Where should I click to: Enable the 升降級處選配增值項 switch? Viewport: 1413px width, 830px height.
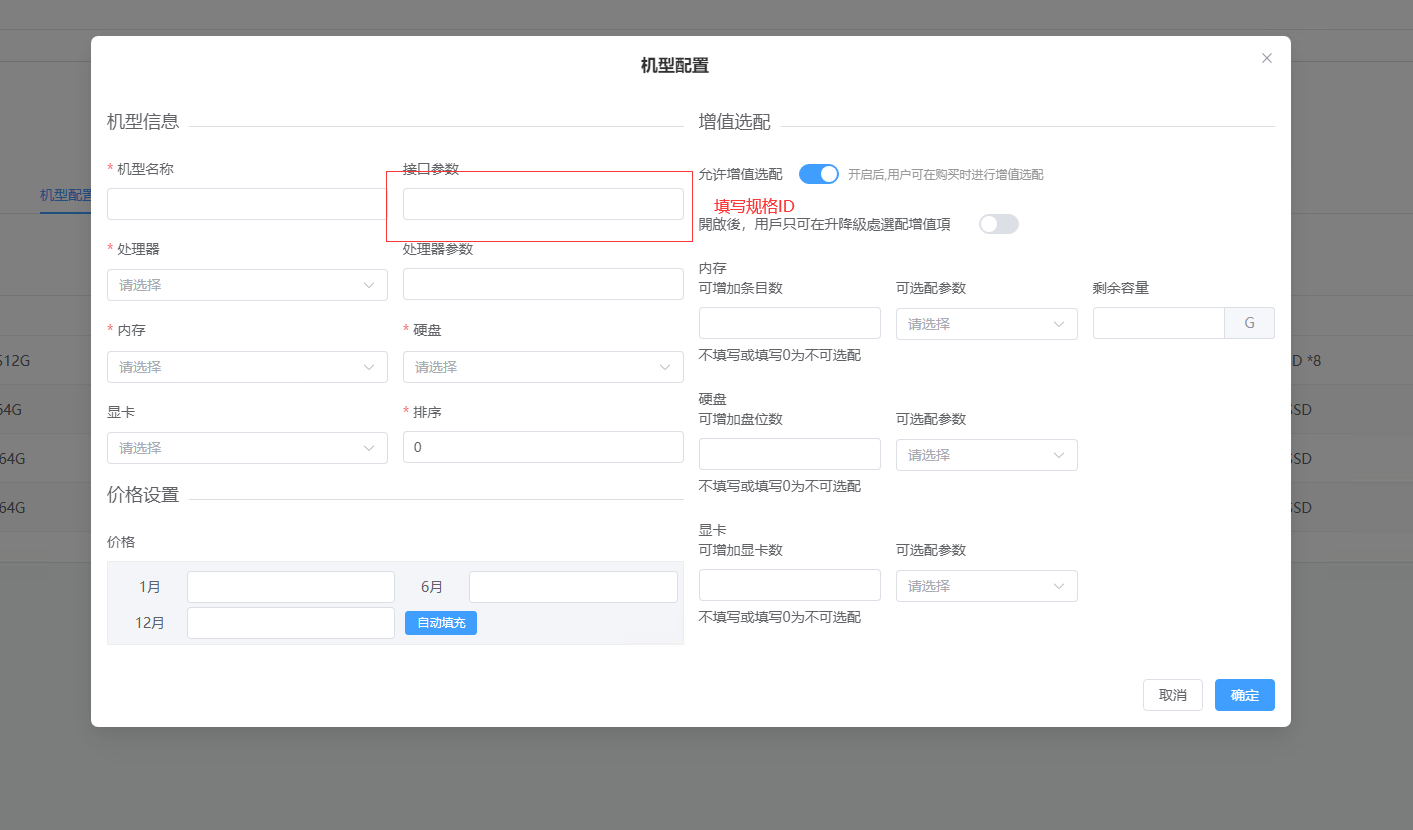tap(999, 224)
